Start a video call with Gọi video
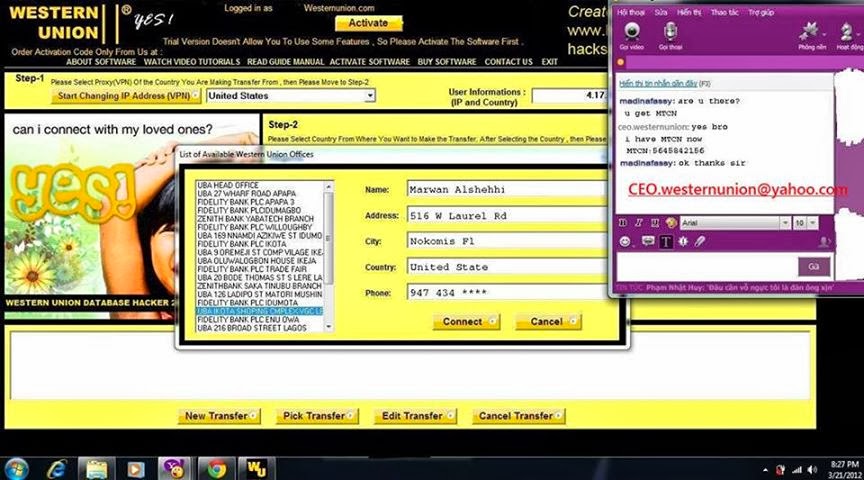Screen dimensions: 864x480 pos(631,36)
